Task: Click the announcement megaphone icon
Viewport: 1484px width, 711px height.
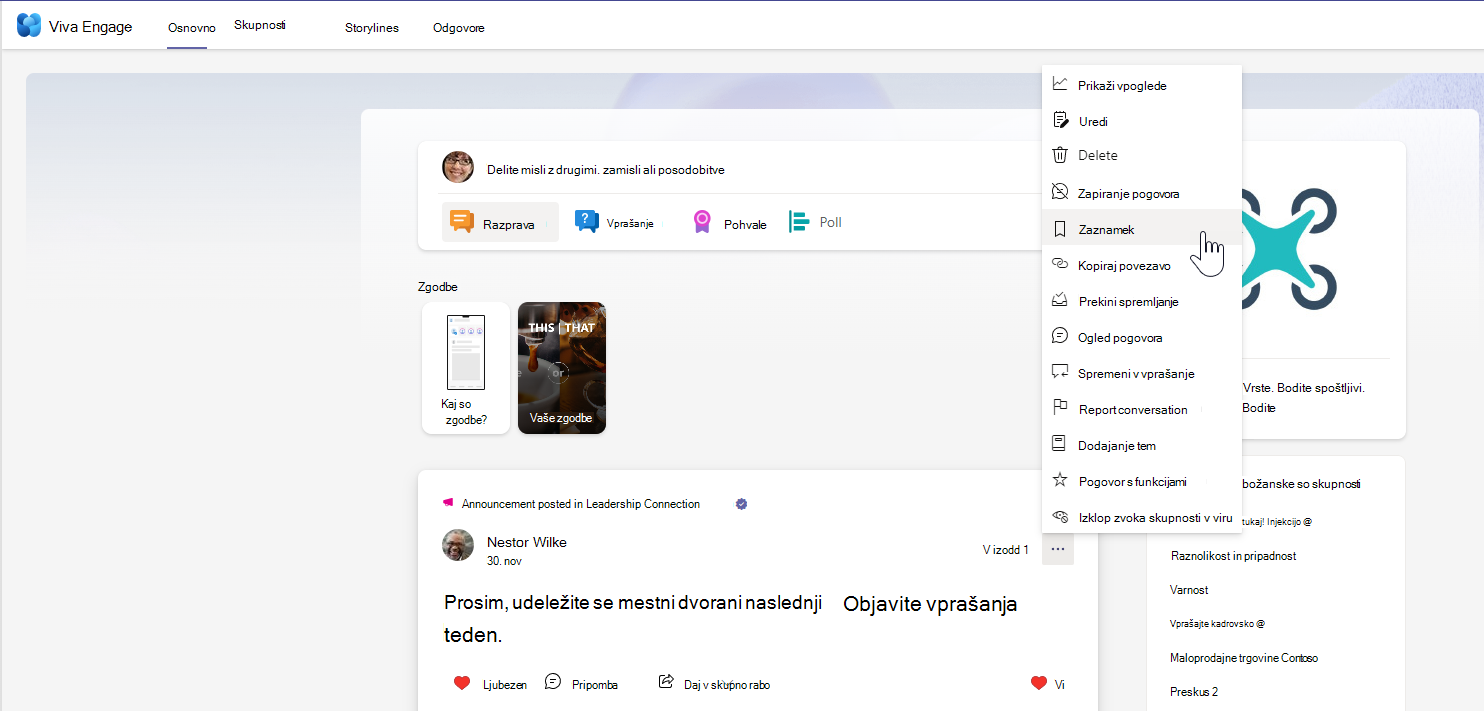Action: coord(448,503)
